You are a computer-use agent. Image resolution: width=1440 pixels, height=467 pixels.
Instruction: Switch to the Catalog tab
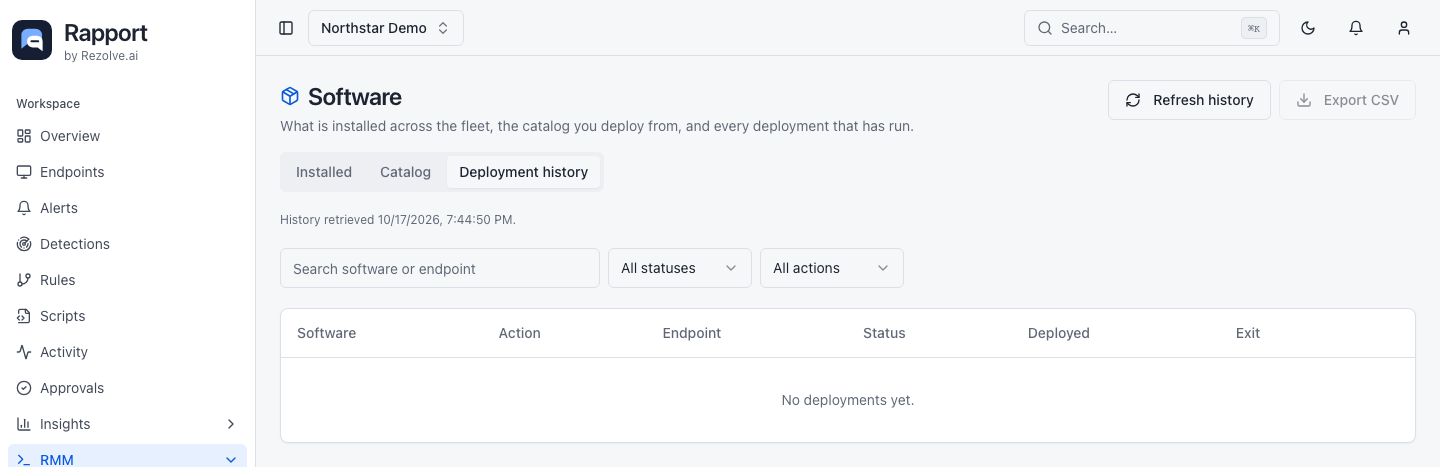coord(405,172)
